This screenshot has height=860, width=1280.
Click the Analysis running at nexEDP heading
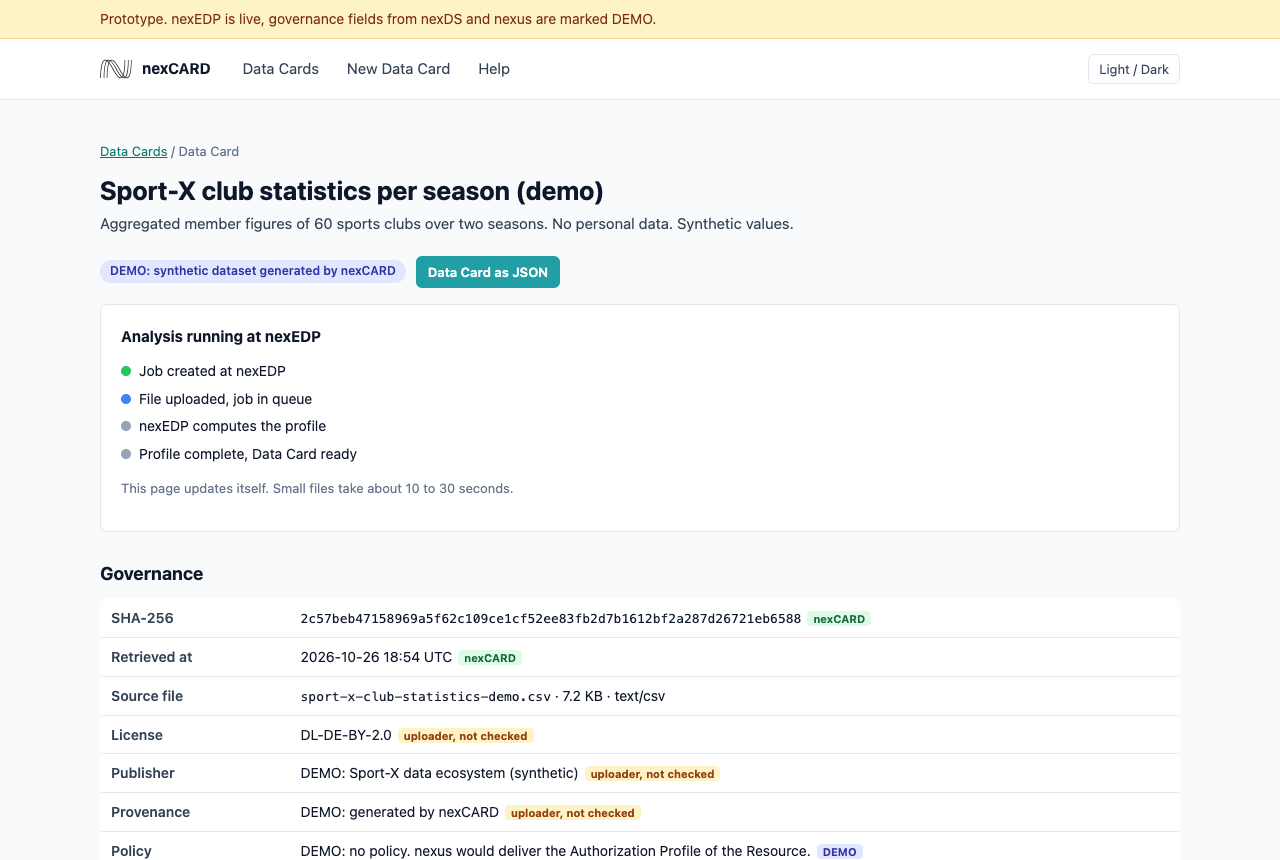tap(221, 337)
